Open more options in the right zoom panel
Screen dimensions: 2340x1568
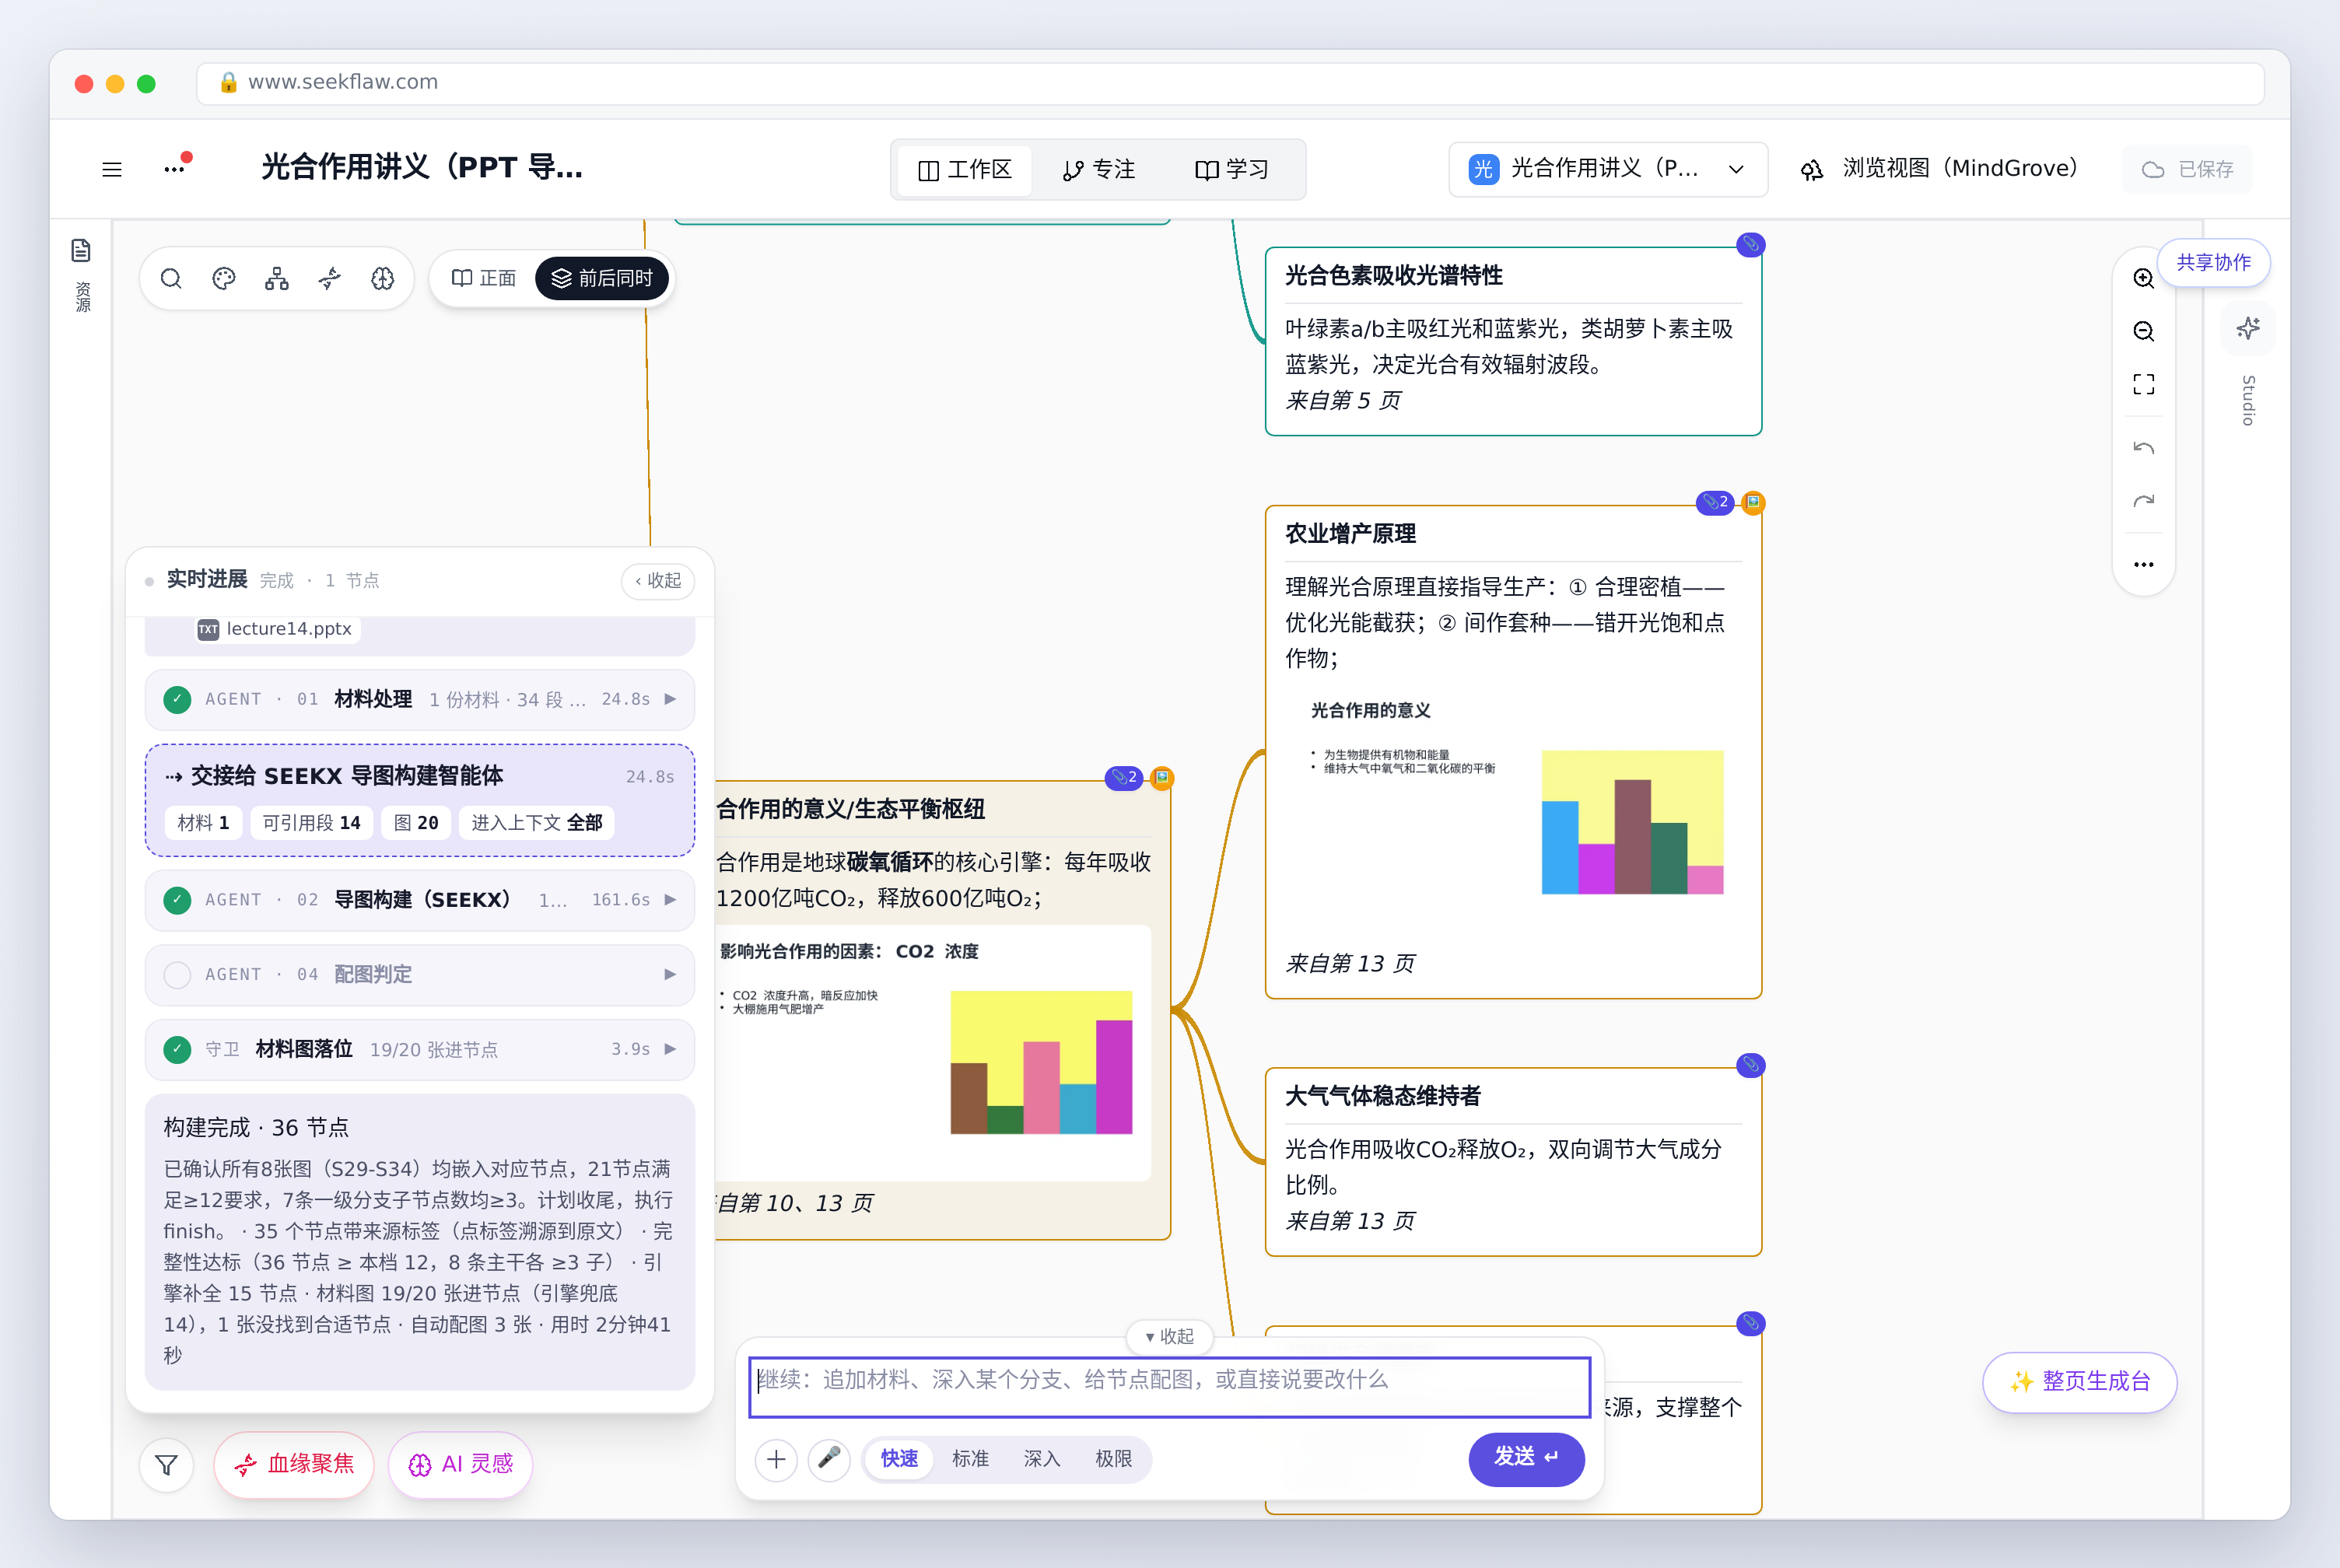[x=2143, y=564]
